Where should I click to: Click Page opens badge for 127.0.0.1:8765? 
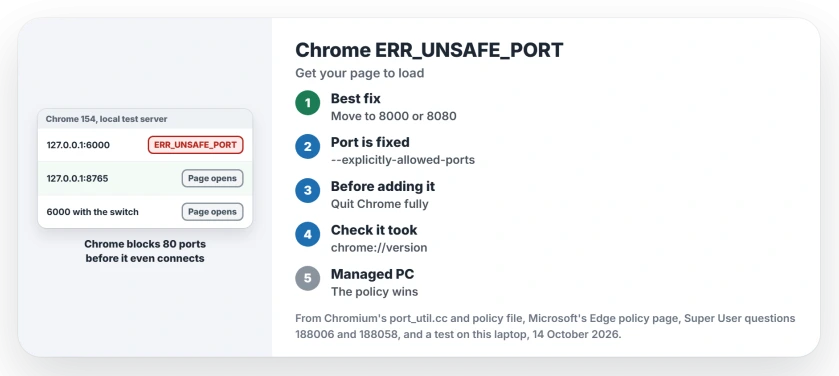(x=212, y=178)
